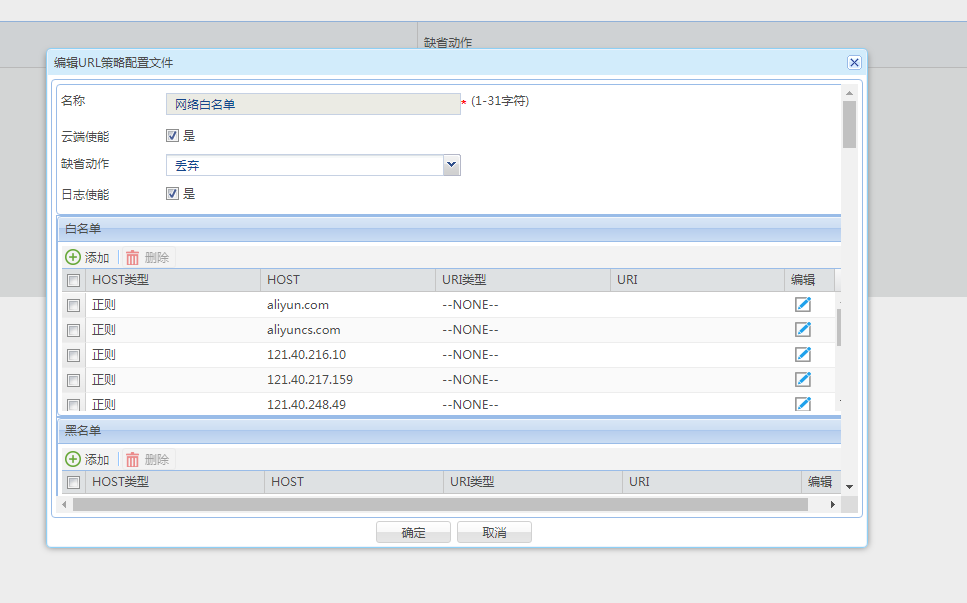
Task: Select all whitelist rows via header checkbox
Action: click(x=73, y=281)
